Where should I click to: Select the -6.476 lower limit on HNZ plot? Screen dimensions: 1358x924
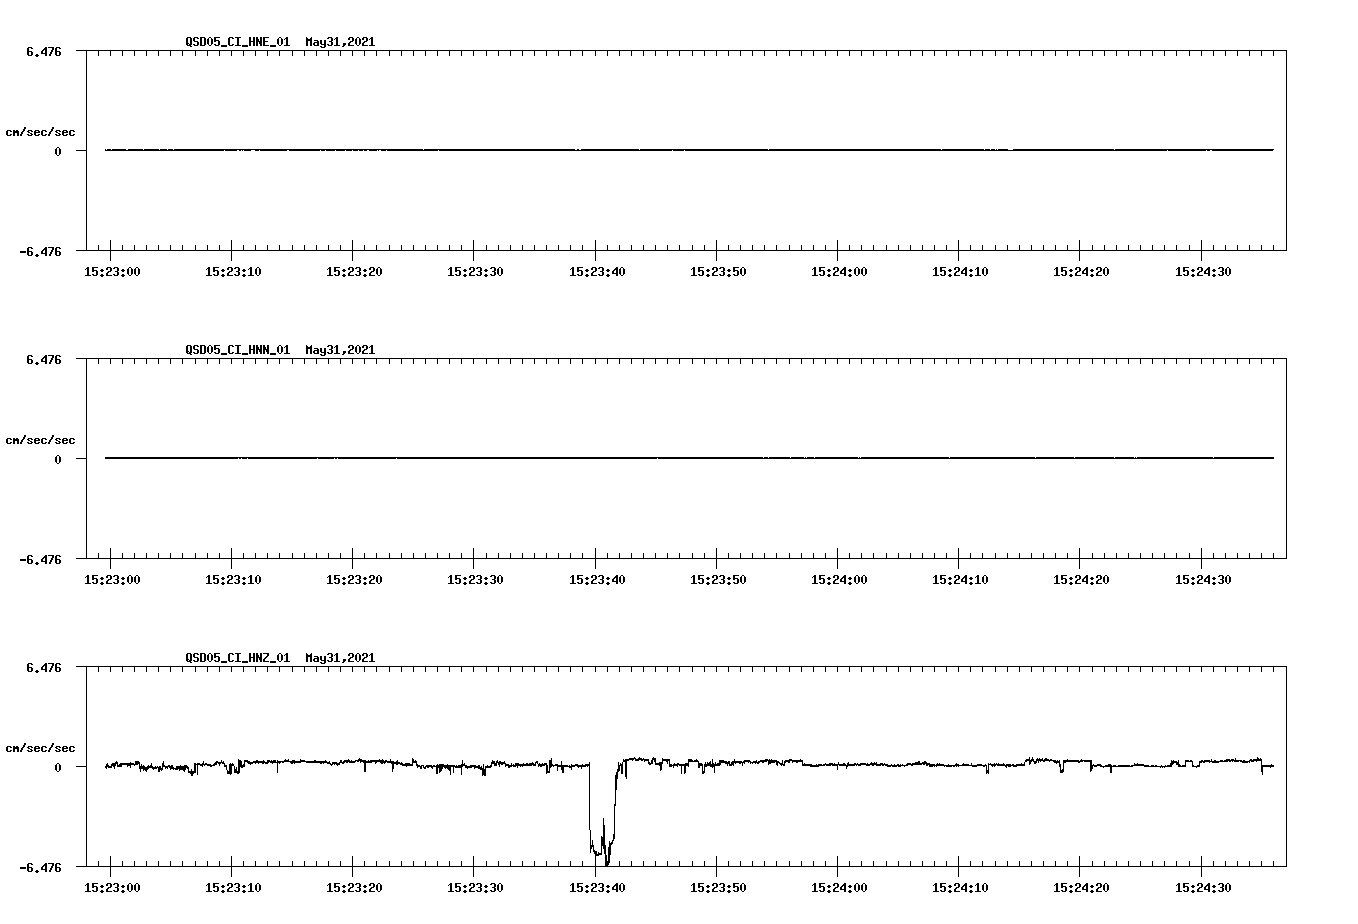click(41, 867)
